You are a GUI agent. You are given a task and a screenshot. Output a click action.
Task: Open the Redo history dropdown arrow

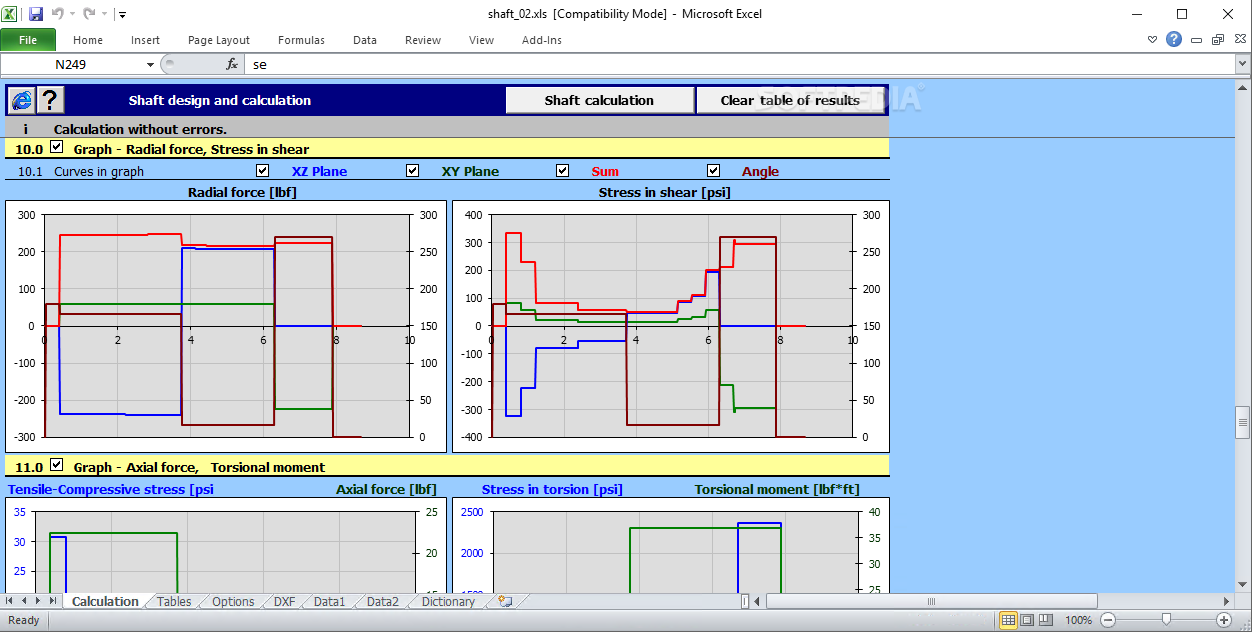pos(104,14)
